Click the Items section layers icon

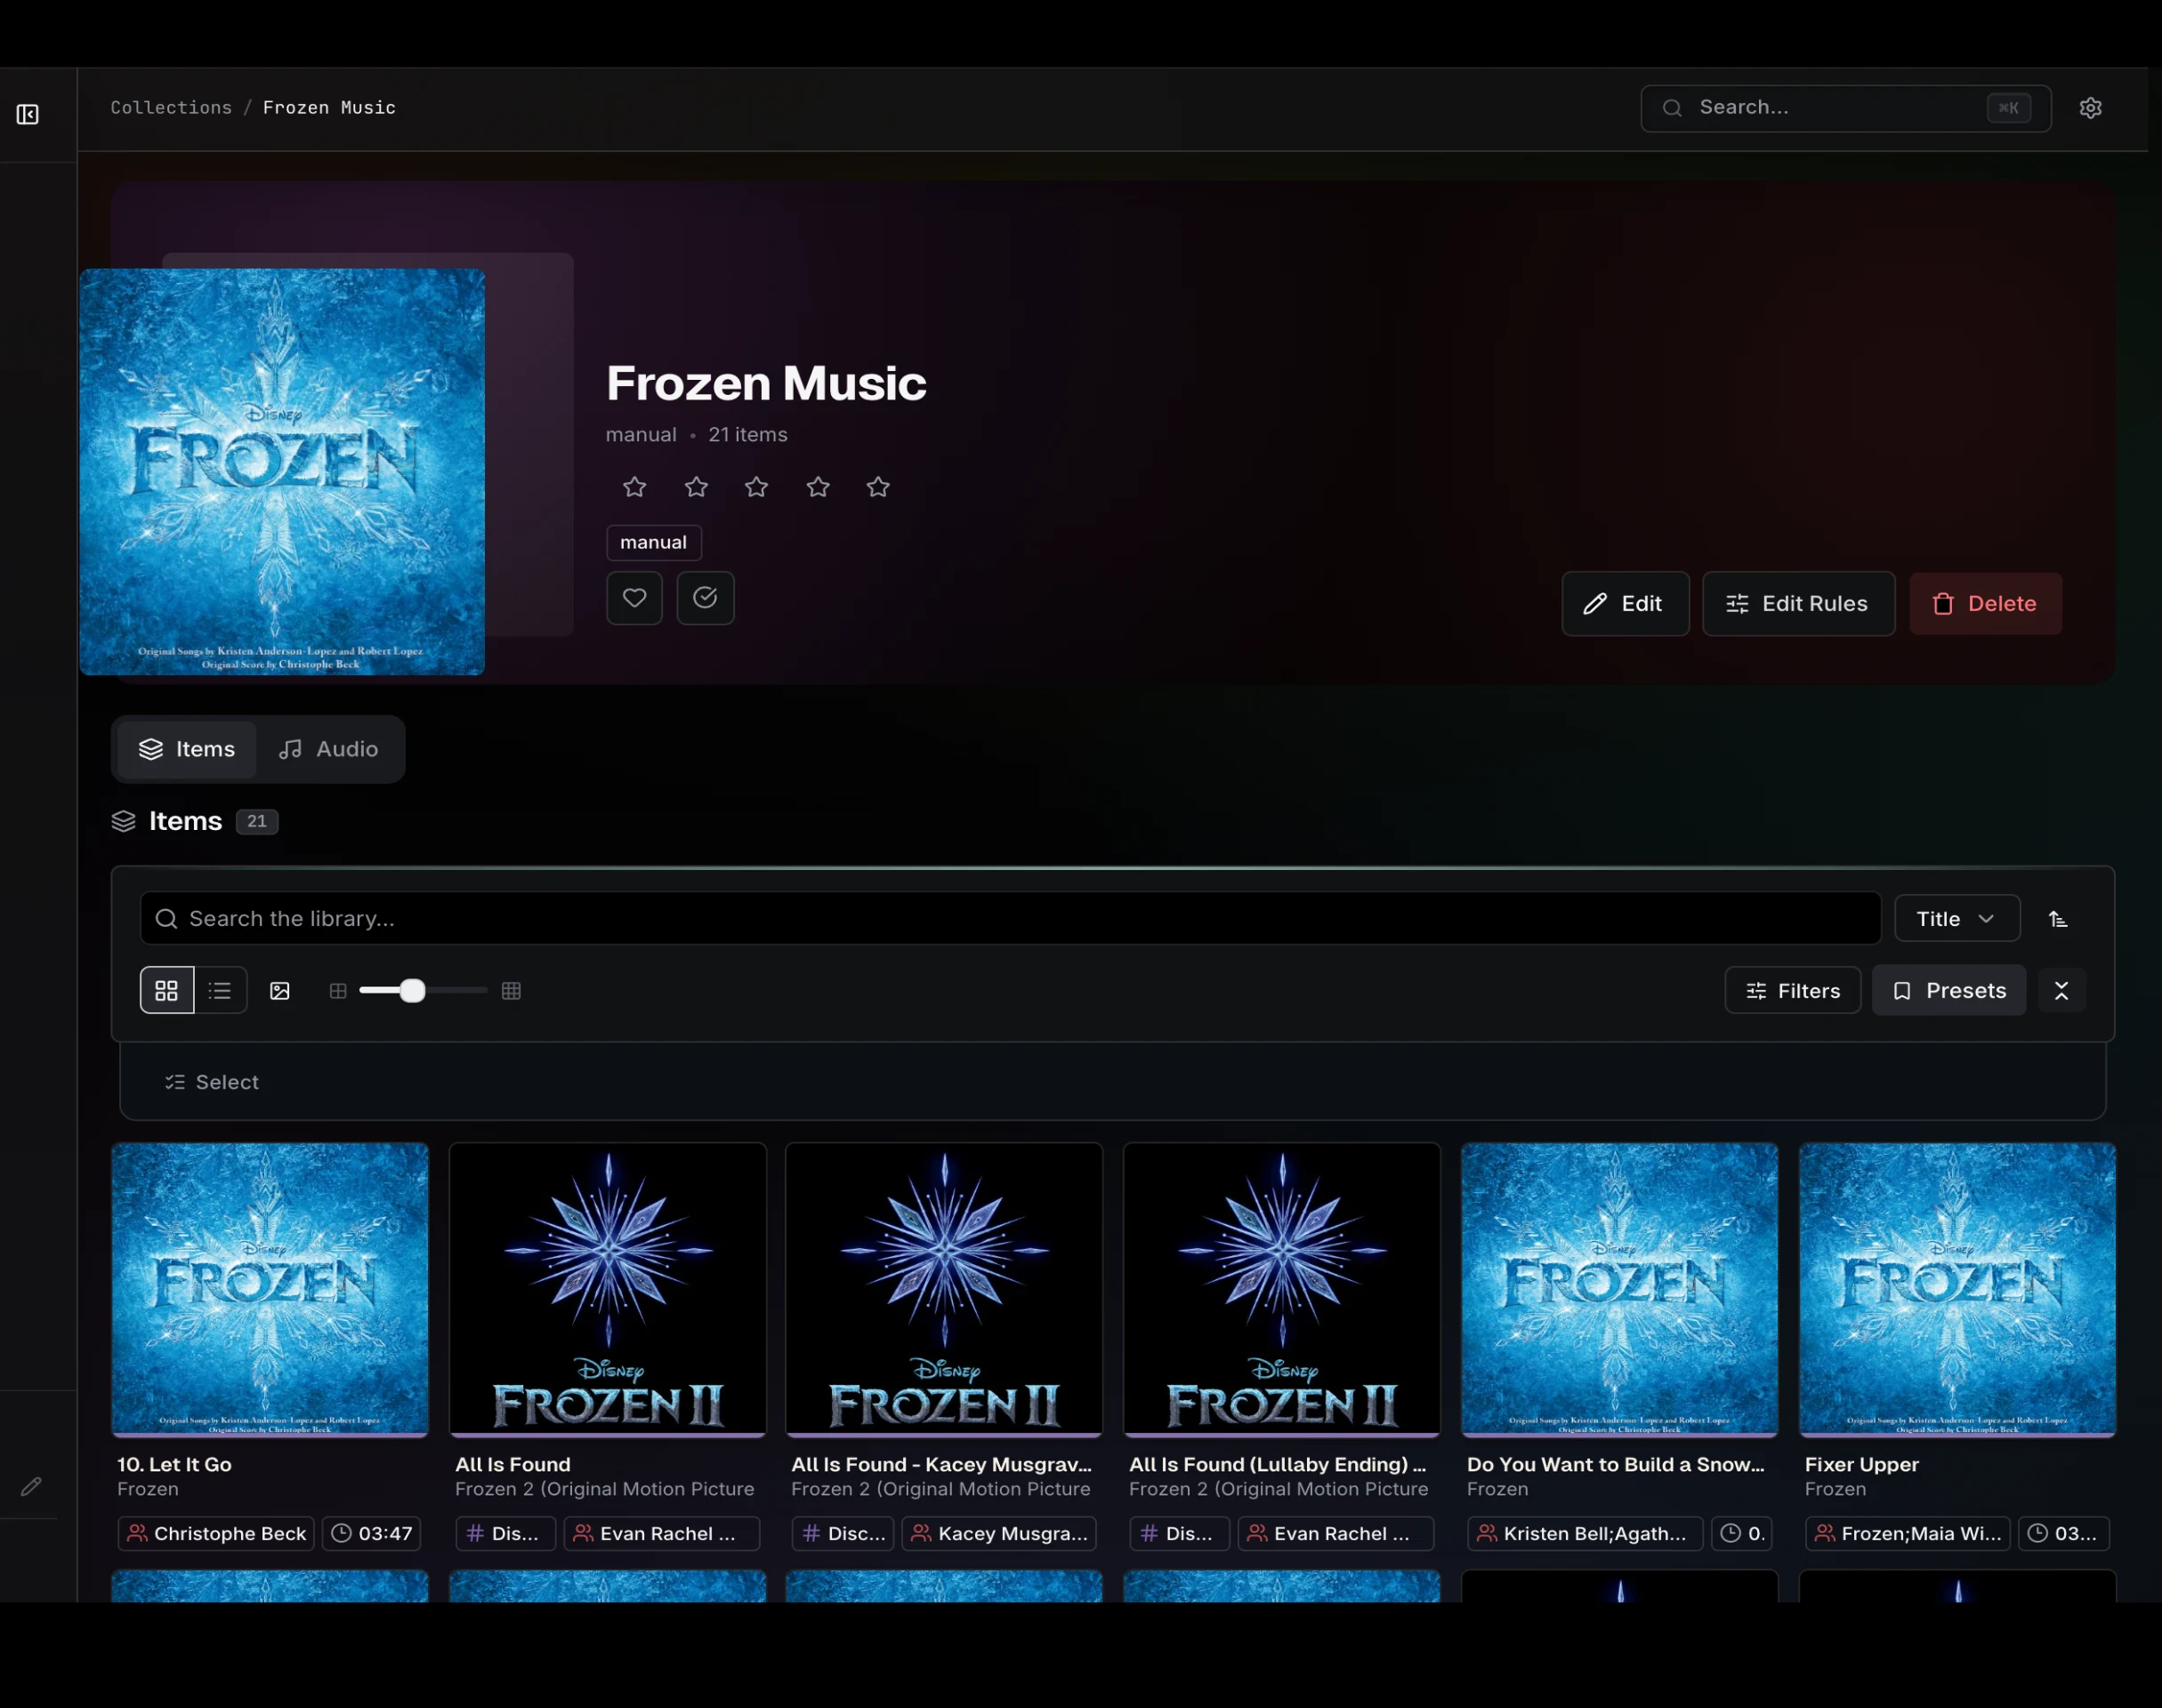pos(123,821)
